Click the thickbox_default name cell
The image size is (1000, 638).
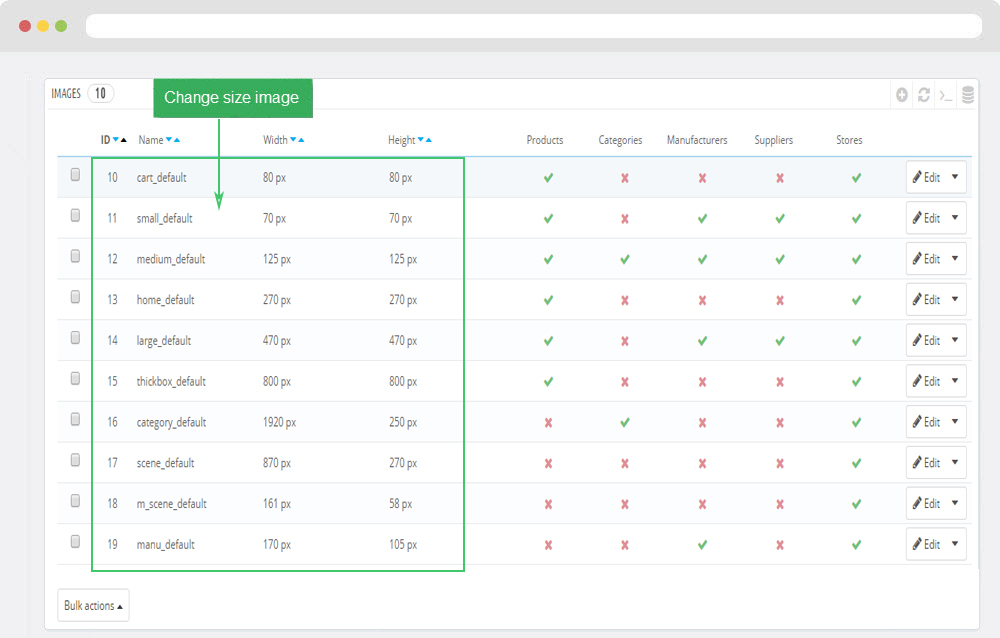[x=171, y=382]
